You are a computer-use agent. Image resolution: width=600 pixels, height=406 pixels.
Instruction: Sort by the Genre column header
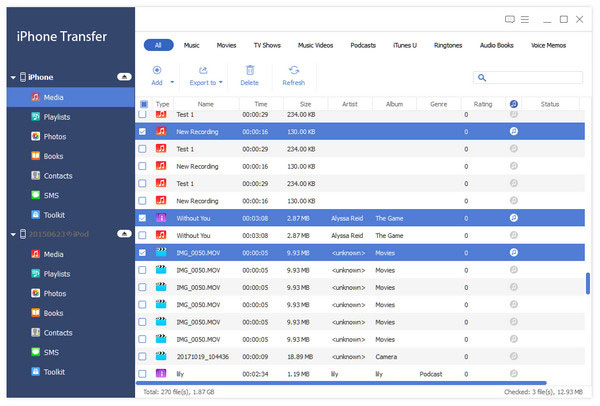pyautogui.click(x=439, y=104)
